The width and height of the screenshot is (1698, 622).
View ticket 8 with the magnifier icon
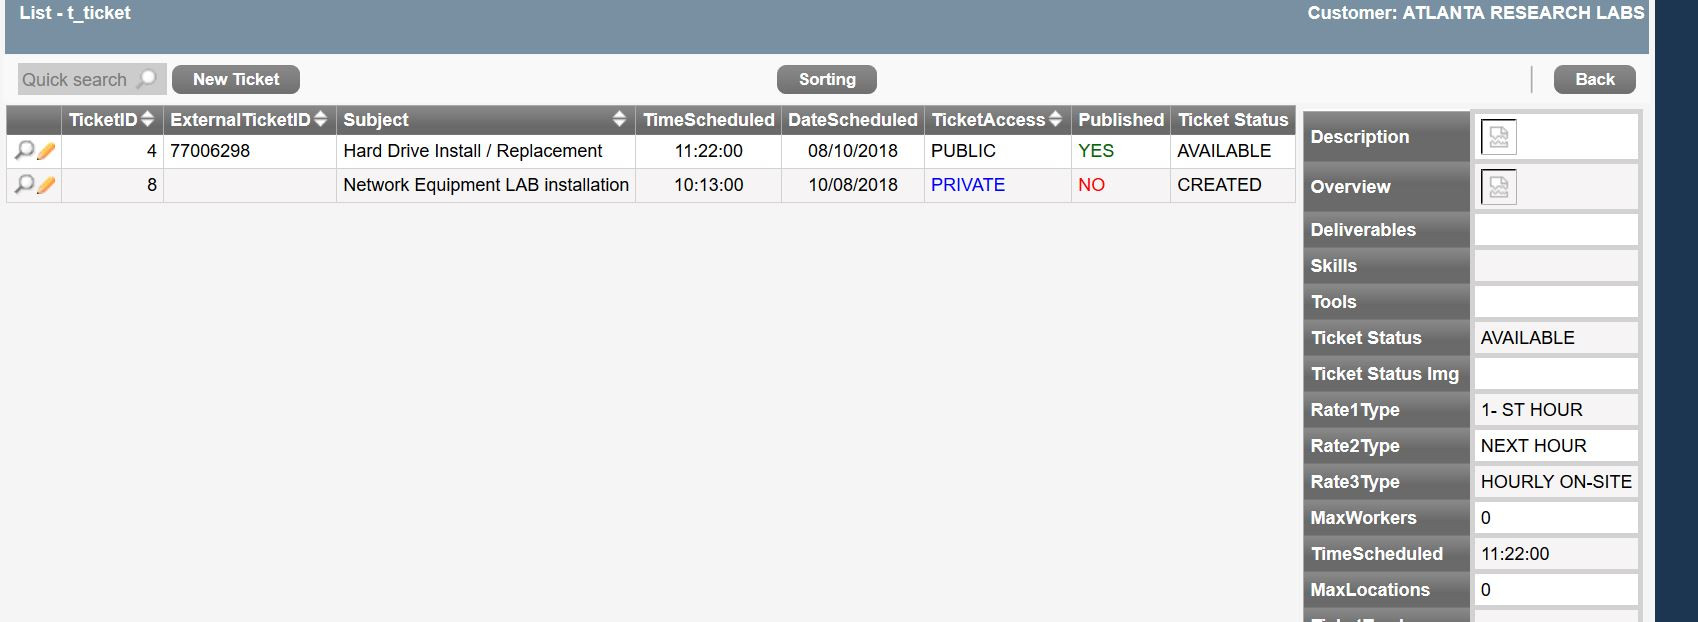[x=24, y=185]
